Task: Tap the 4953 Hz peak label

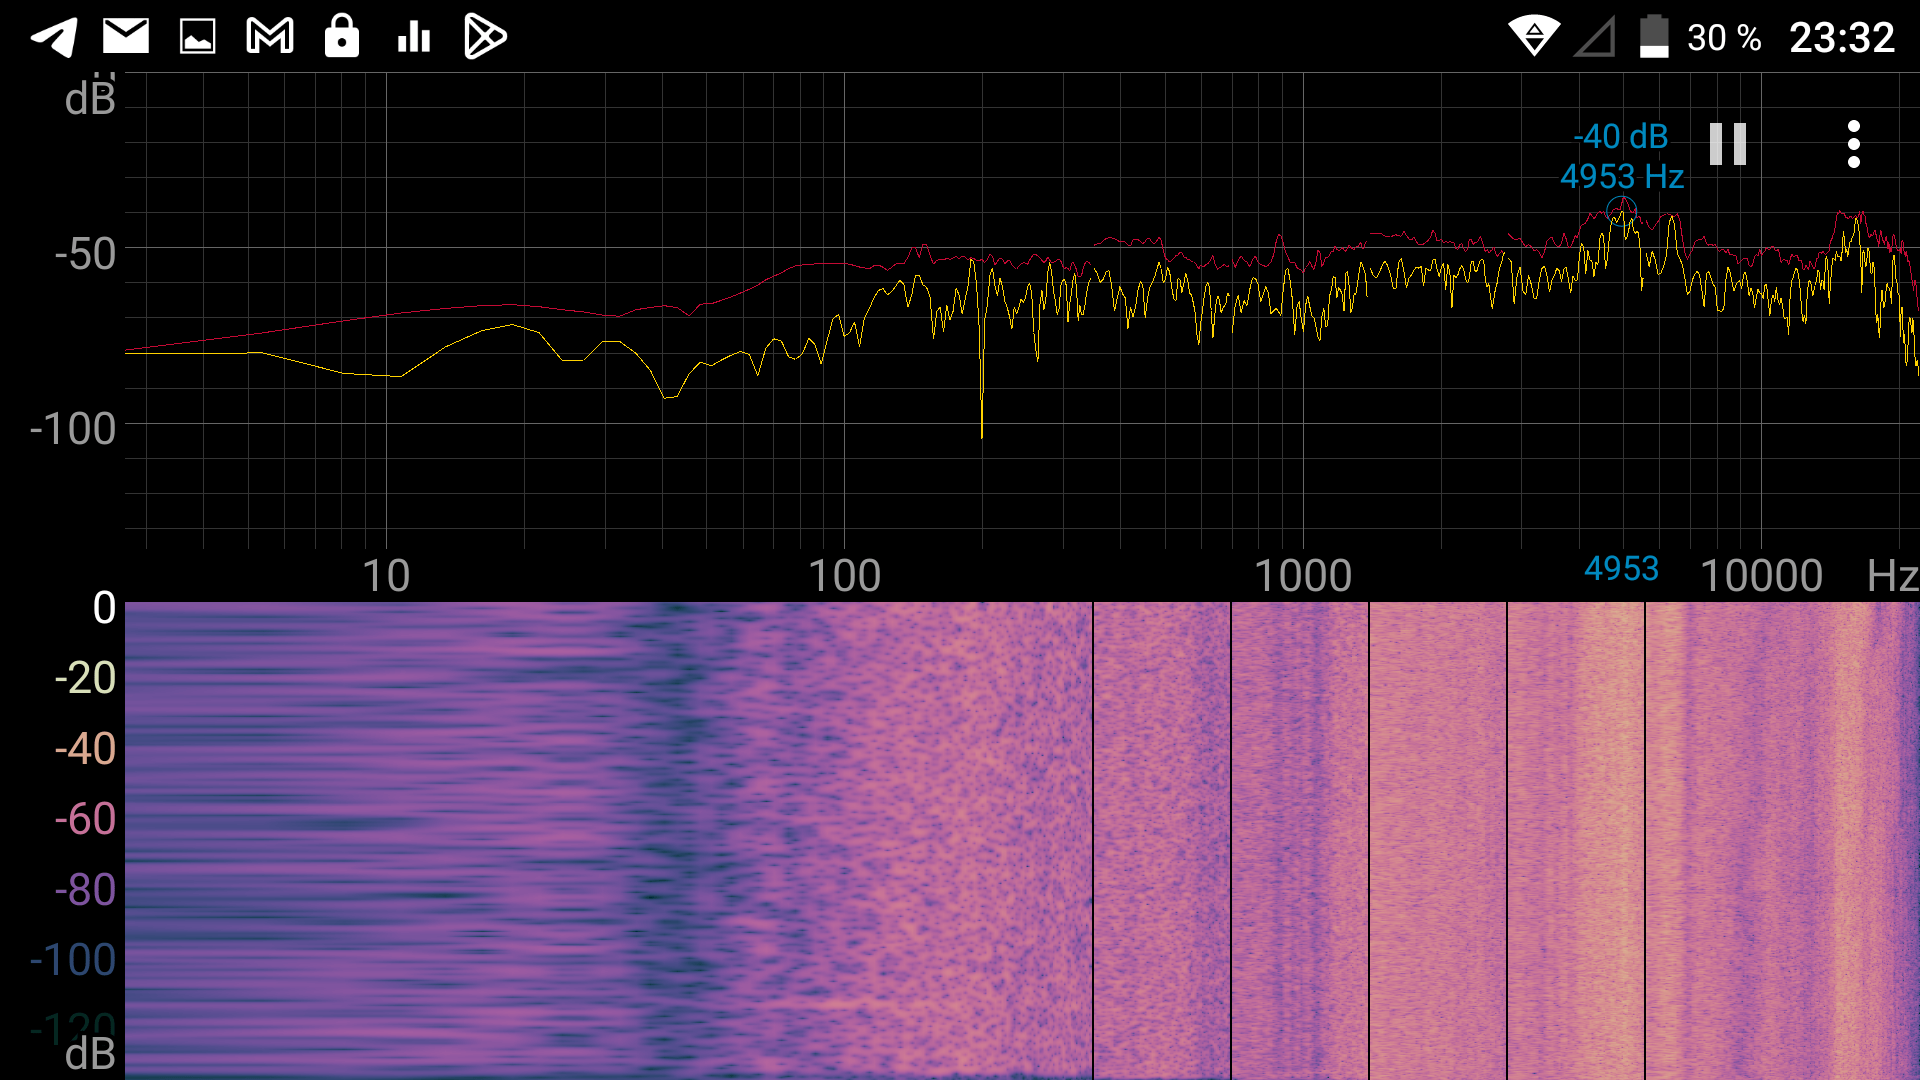Action: [x=1622, y=177]
